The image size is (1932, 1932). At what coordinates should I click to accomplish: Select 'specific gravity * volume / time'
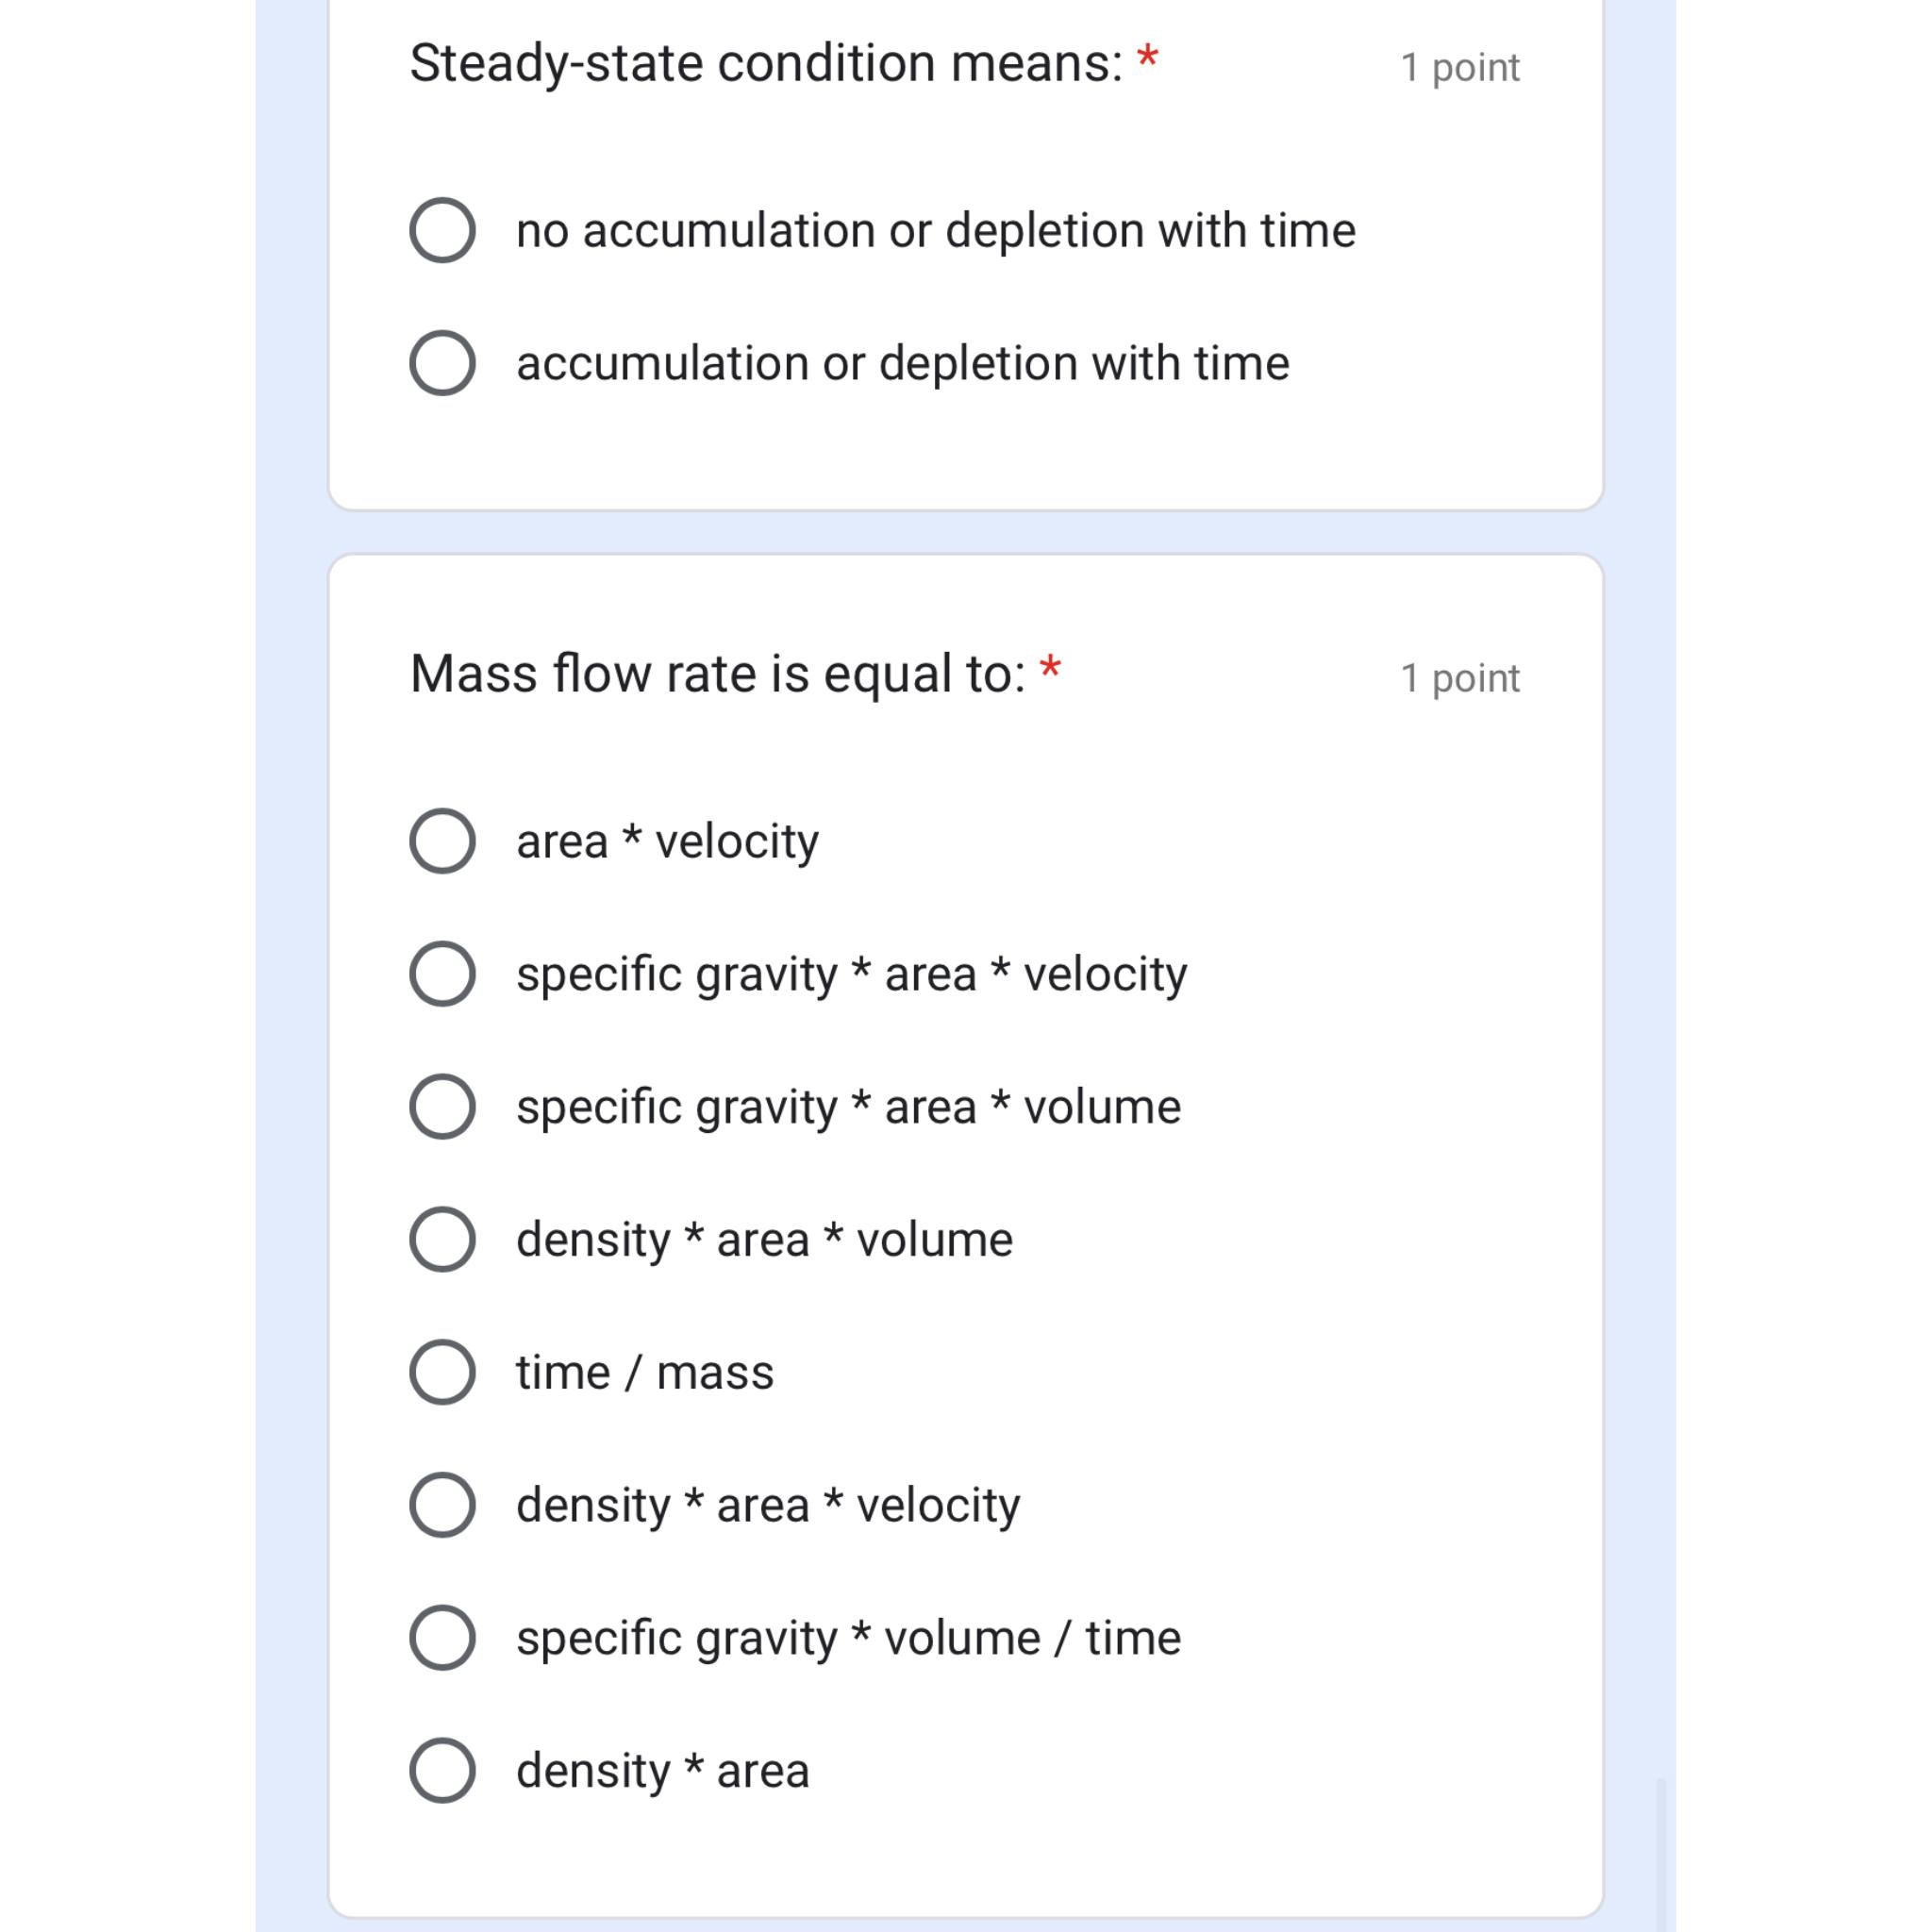pos(848,1637)
